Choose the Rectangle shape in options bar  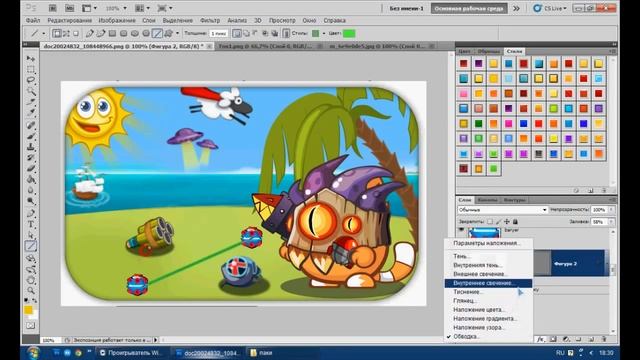pyautogui.click(x=112, y=33)
